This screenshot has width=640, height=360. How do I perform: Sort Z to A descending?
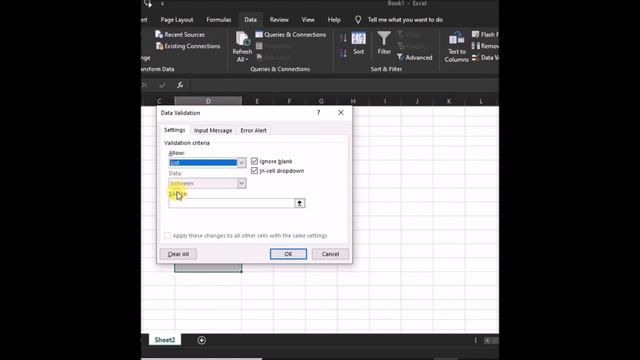tap(343, 53)
